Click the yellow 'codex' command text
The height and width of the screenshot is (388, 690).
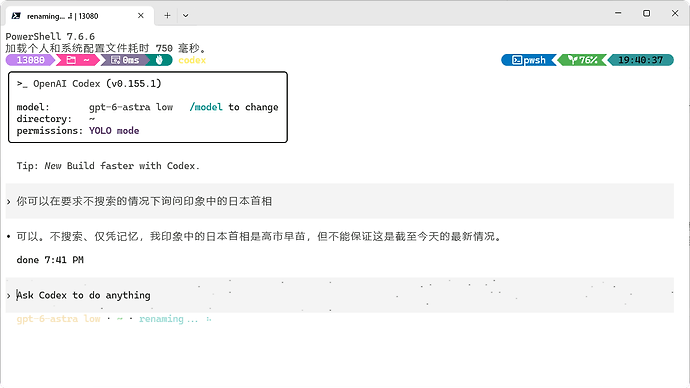[192, 60]
